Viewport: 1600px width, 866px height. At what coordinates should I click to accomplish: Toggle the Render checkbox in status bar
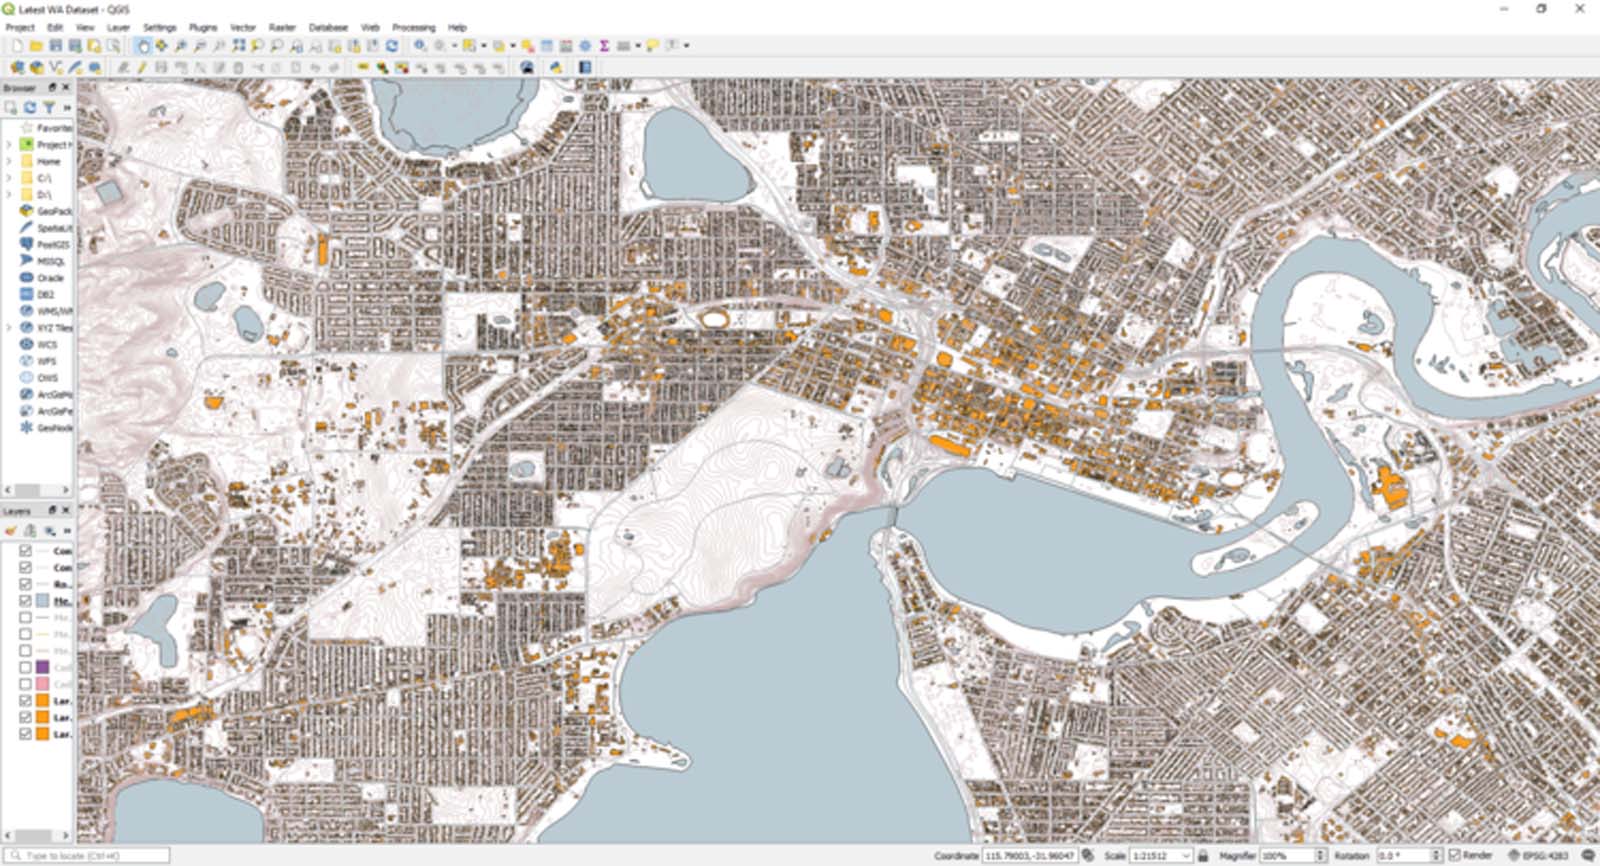[1455, 856]
